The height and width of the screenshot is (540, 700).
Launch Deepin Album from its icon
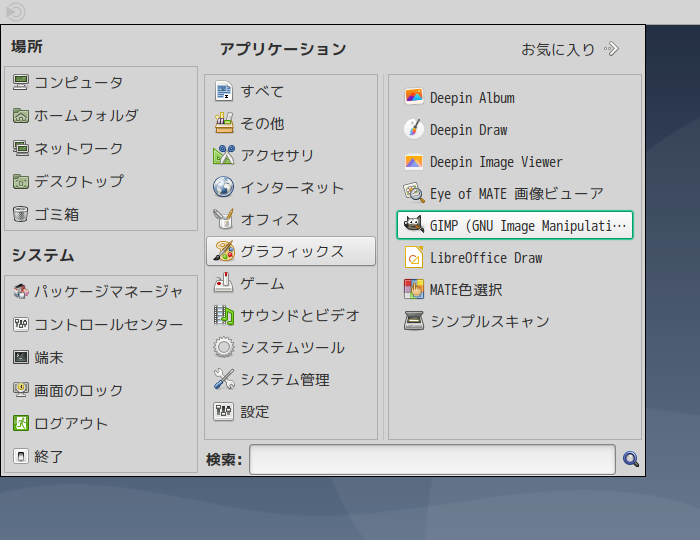pyautogui.click(x=414, y=97)
